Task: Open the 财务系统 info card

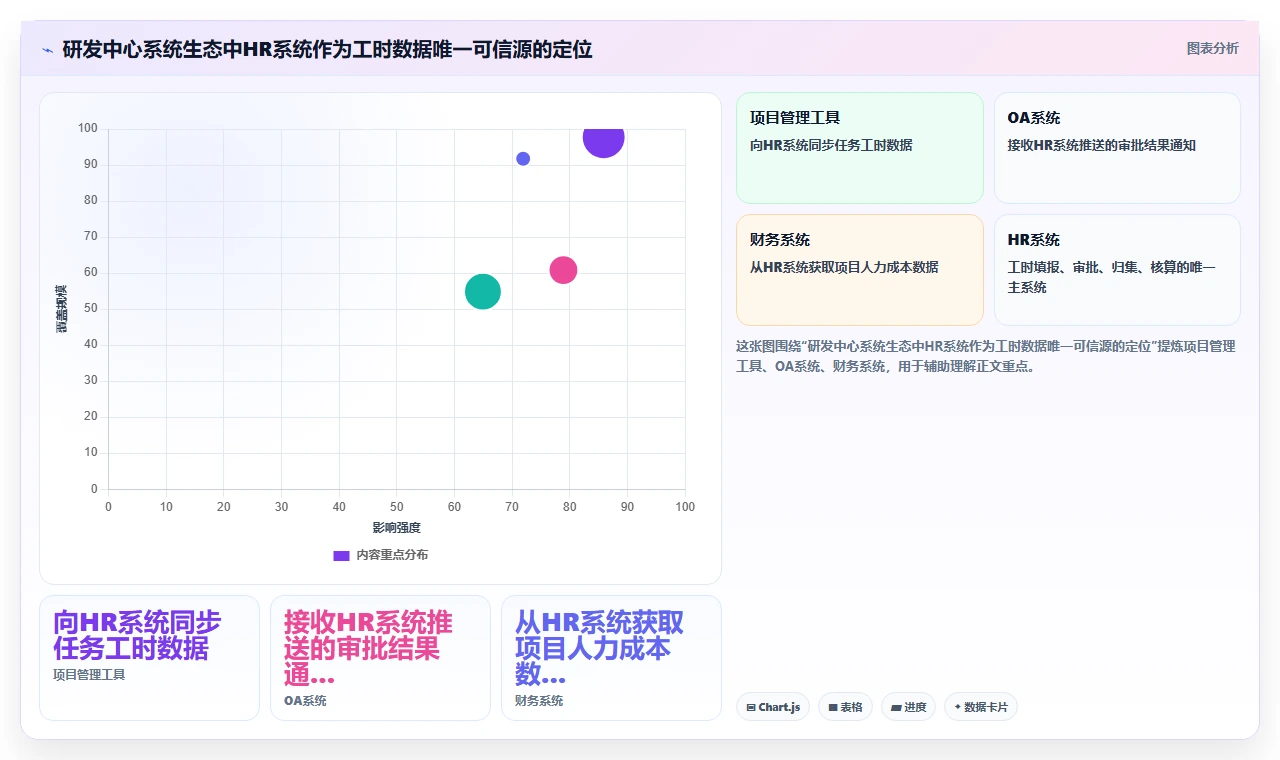Action: (x=860, y=270)
